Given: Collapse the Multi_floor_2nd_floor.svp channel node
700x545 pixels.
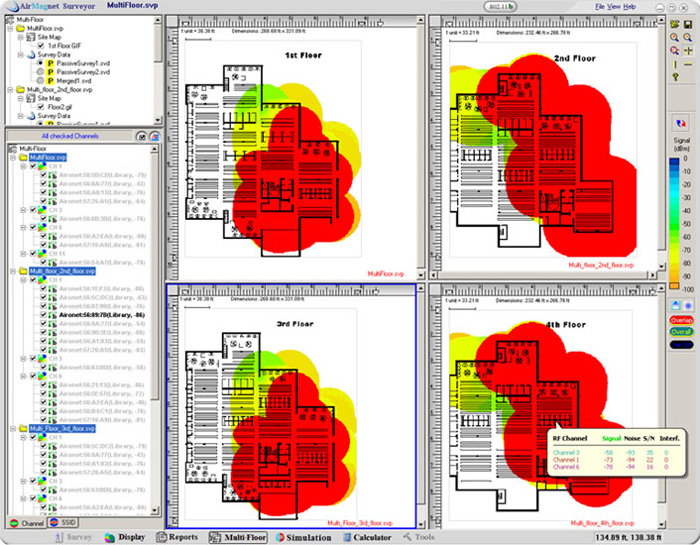Looking at the screenshot, I should click(x=11, y=270).
